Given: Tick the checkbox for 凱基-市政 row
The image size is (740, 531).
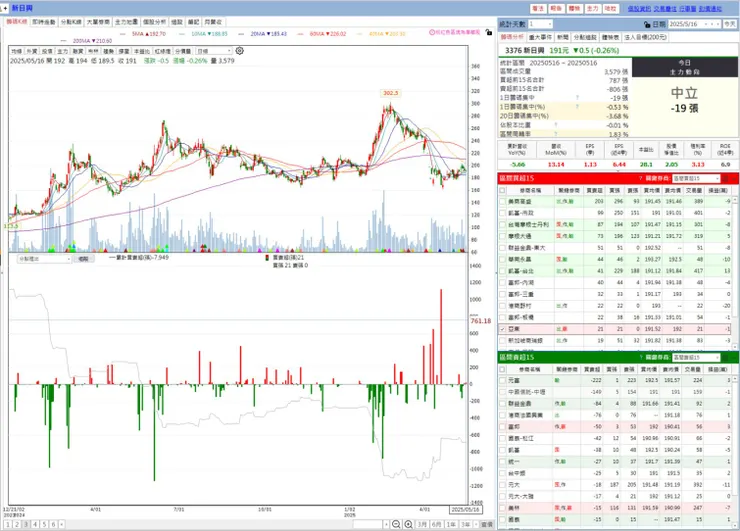Looking at the screenshot, I should click(x=503, y=213).
